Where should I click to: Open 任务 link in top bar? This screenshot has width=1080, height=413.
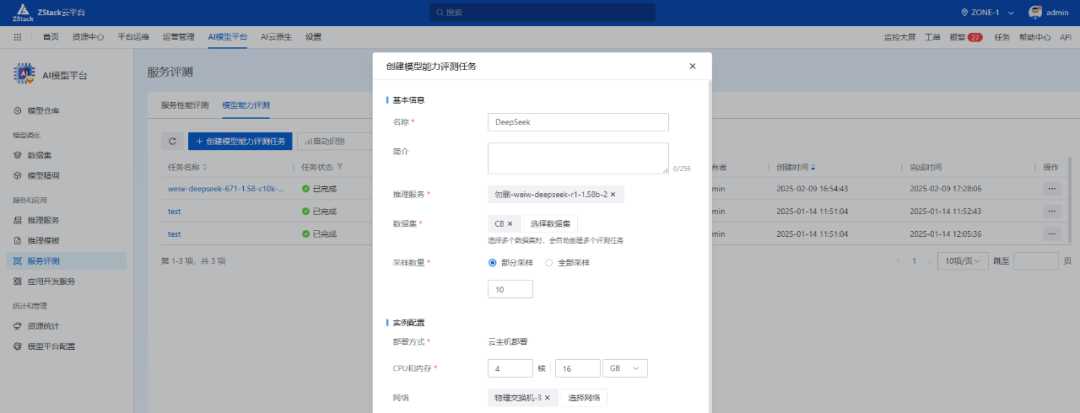coord(1002,37)
